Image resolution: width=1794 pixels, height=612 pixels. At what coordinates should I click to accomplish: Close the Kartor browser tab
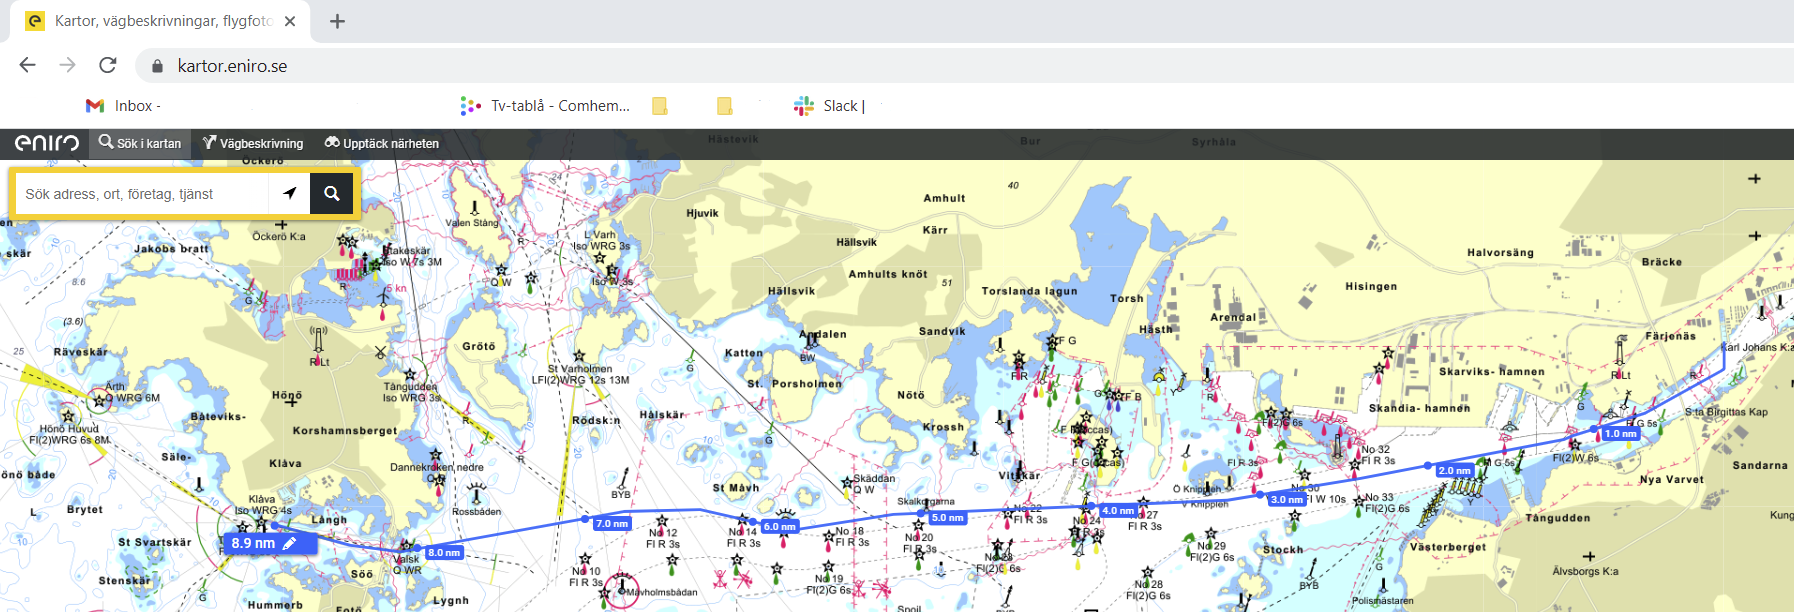coord(290,21)
